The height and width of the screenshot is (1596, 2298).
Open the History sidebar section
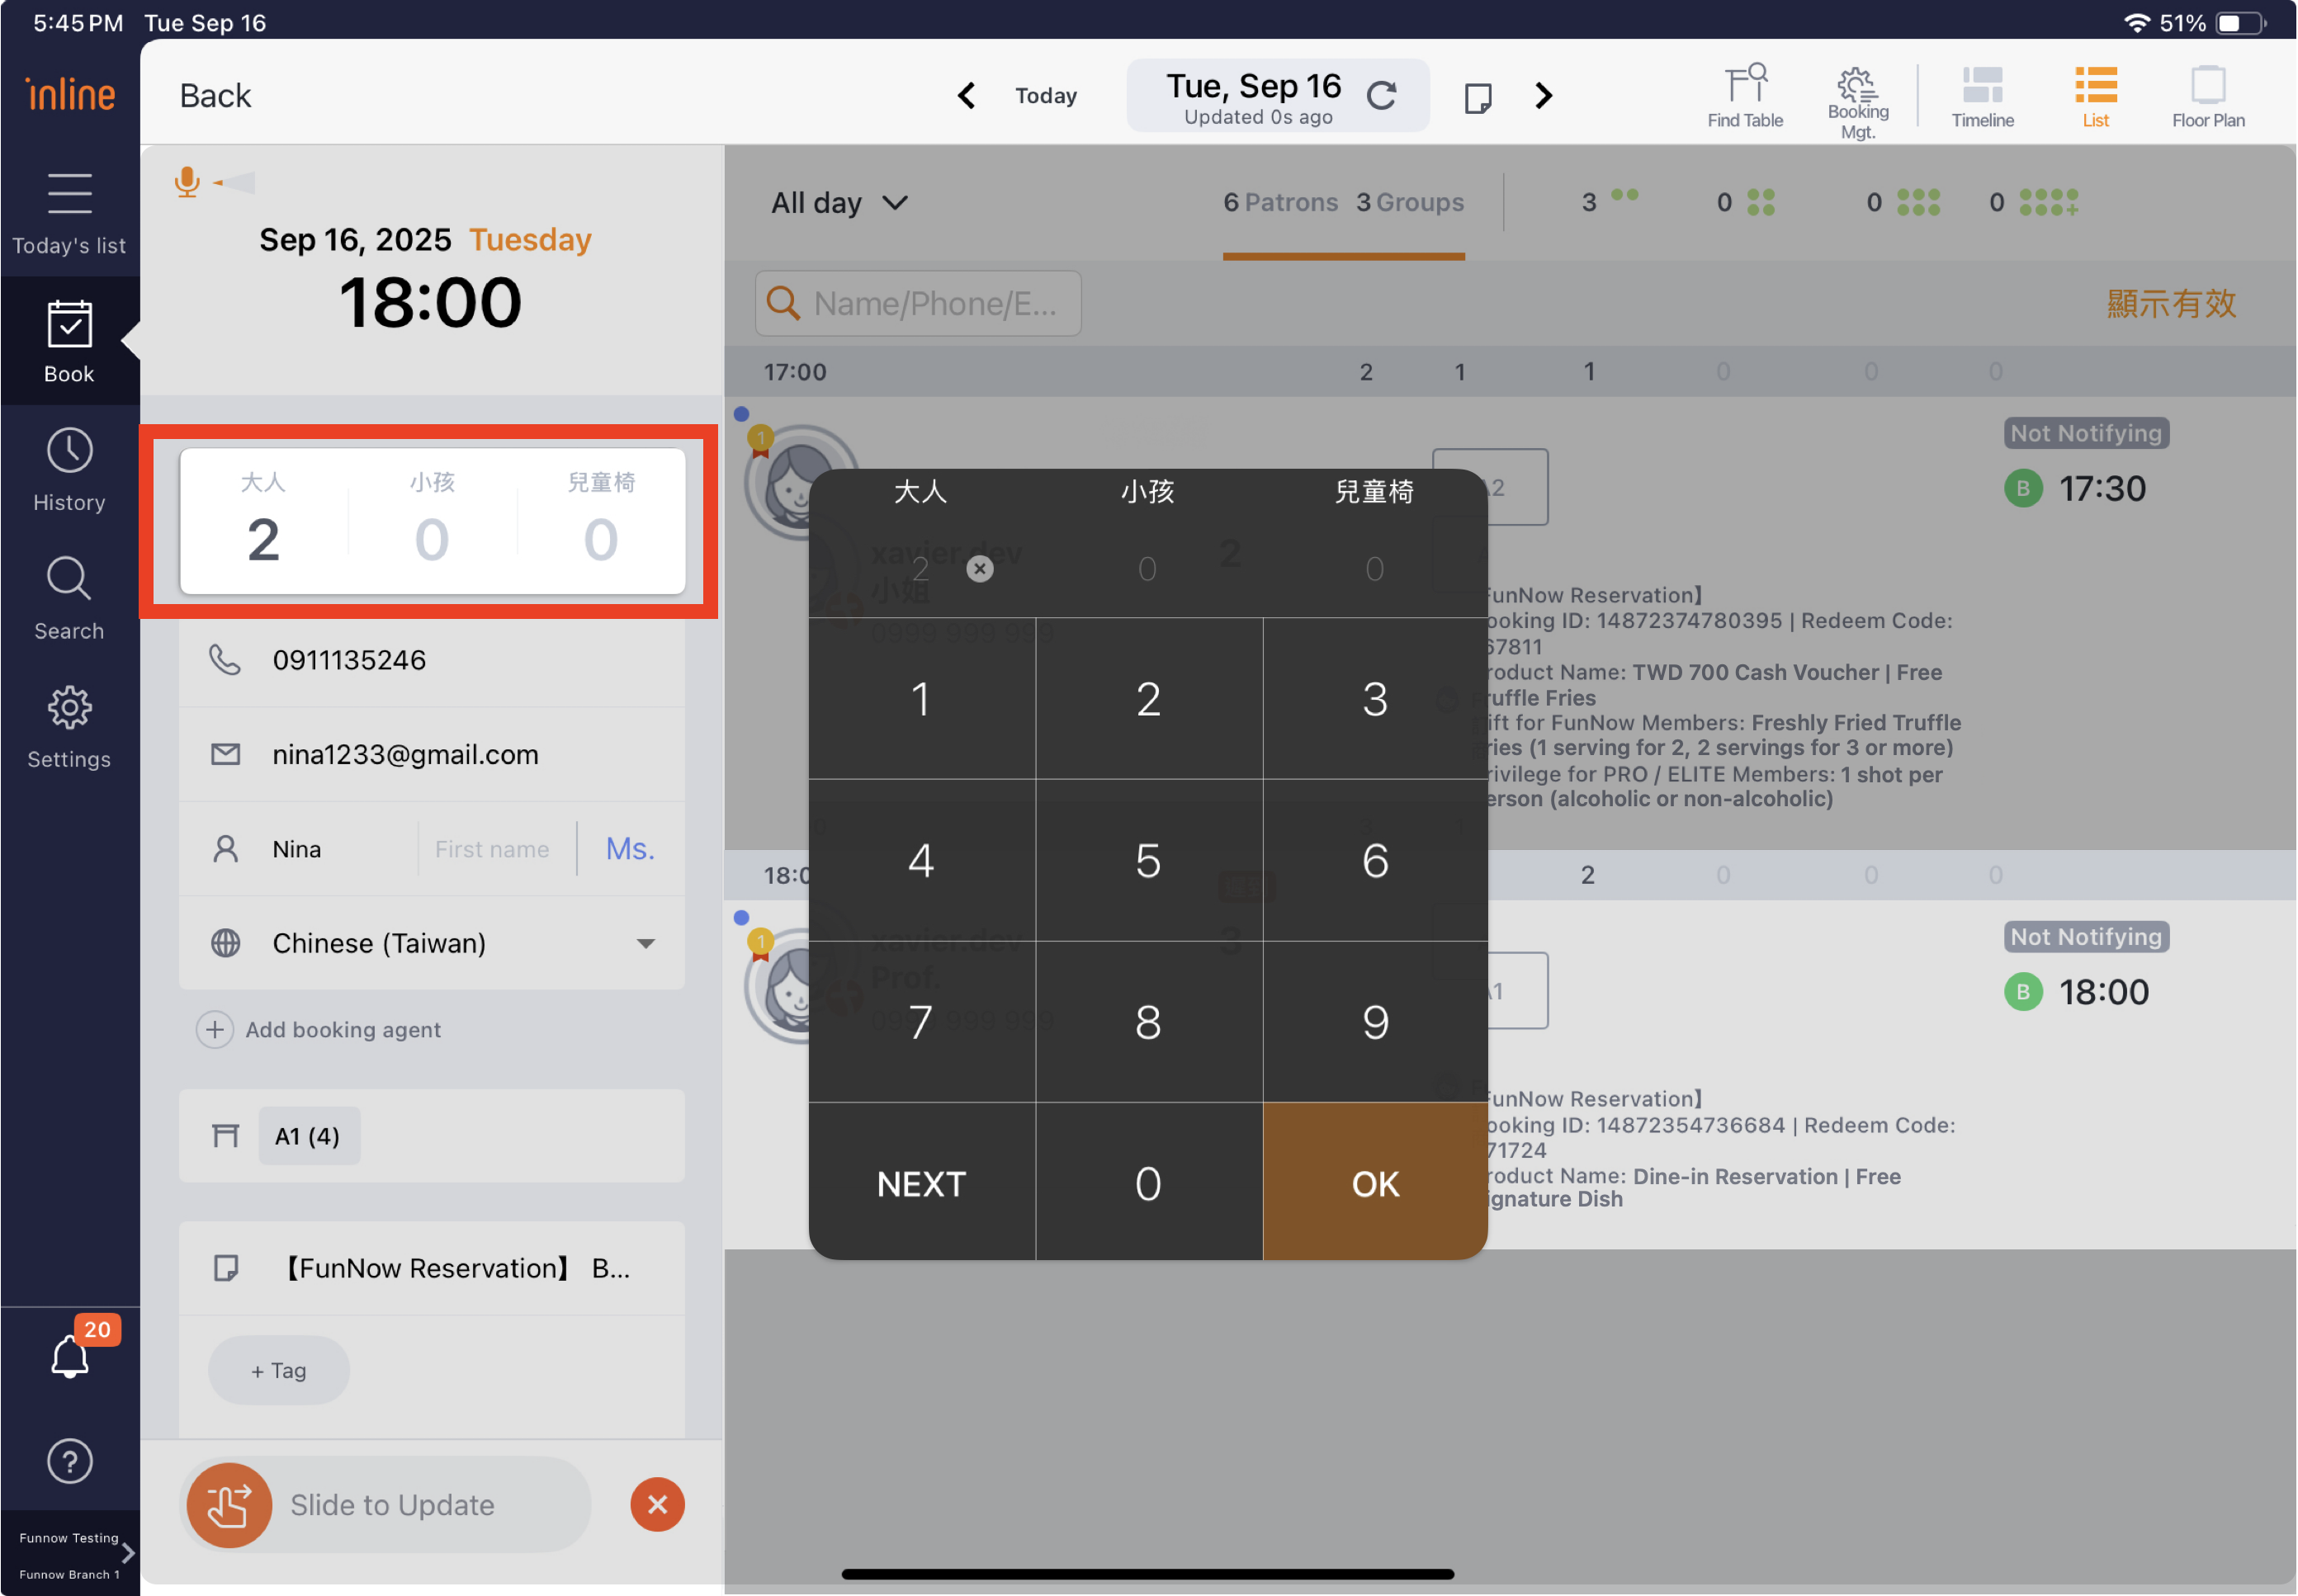[69, 470]
